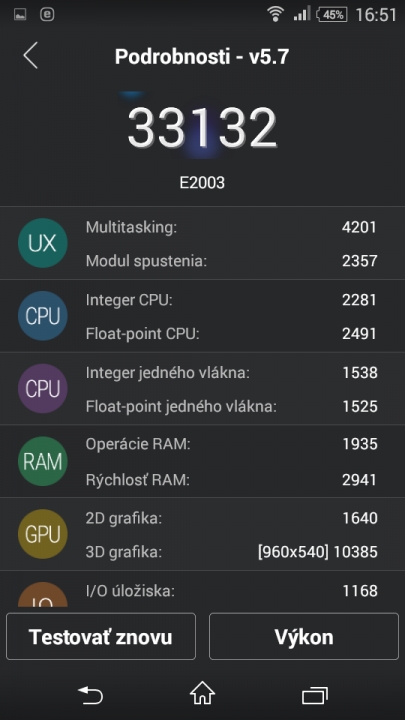Tap the E2003 device model label

pyautogui.click(x=202, y=183)
